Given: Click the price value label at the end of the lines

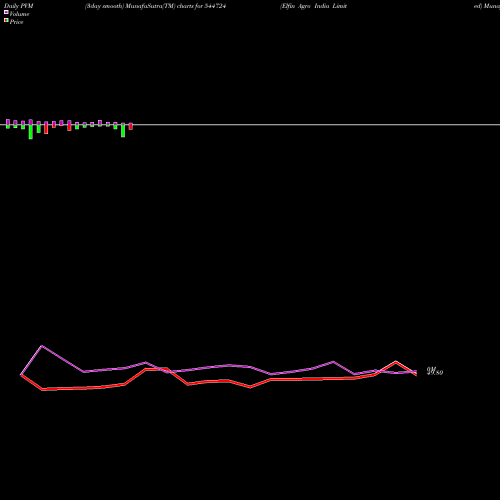Looking at the screenshot, I should pos(435,371).
